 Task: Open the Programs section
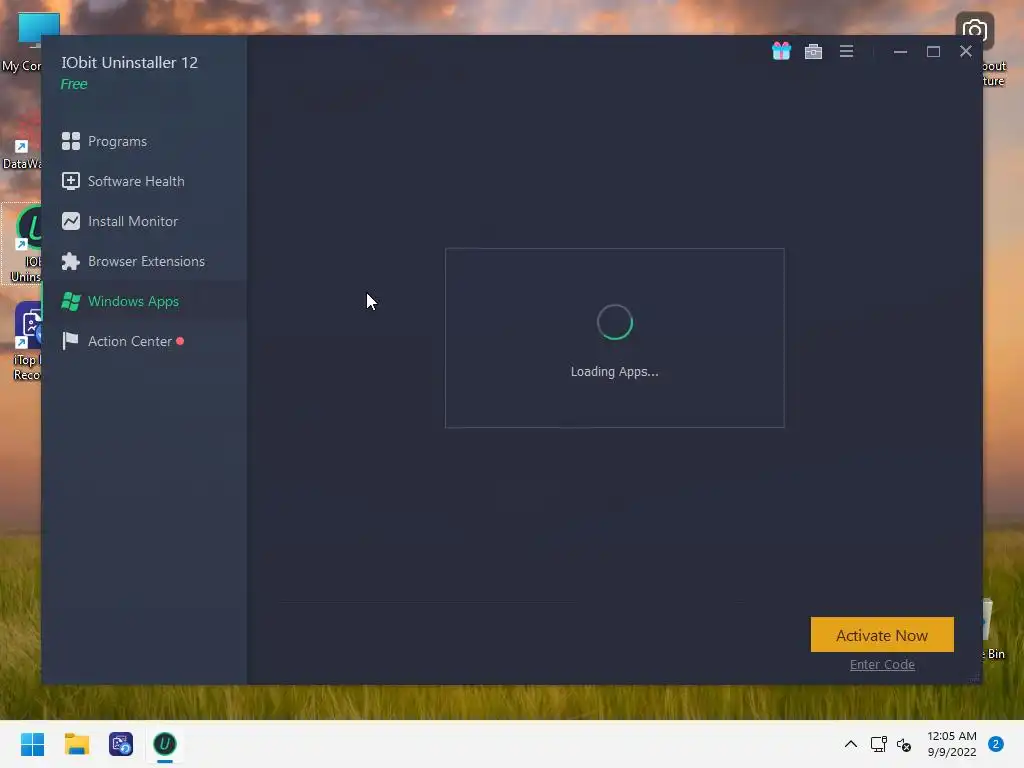click(144, 141)
